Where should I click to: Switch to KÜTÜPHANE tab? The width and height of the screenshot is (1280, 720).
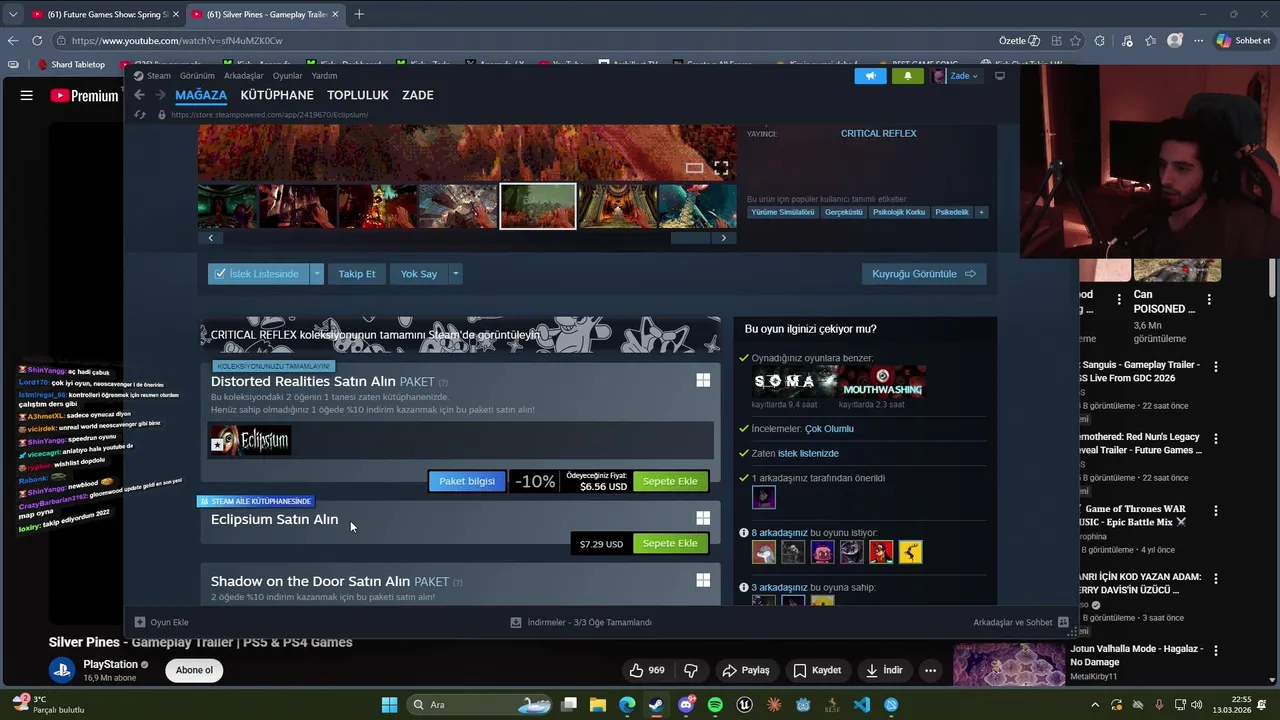pos(277,95)
